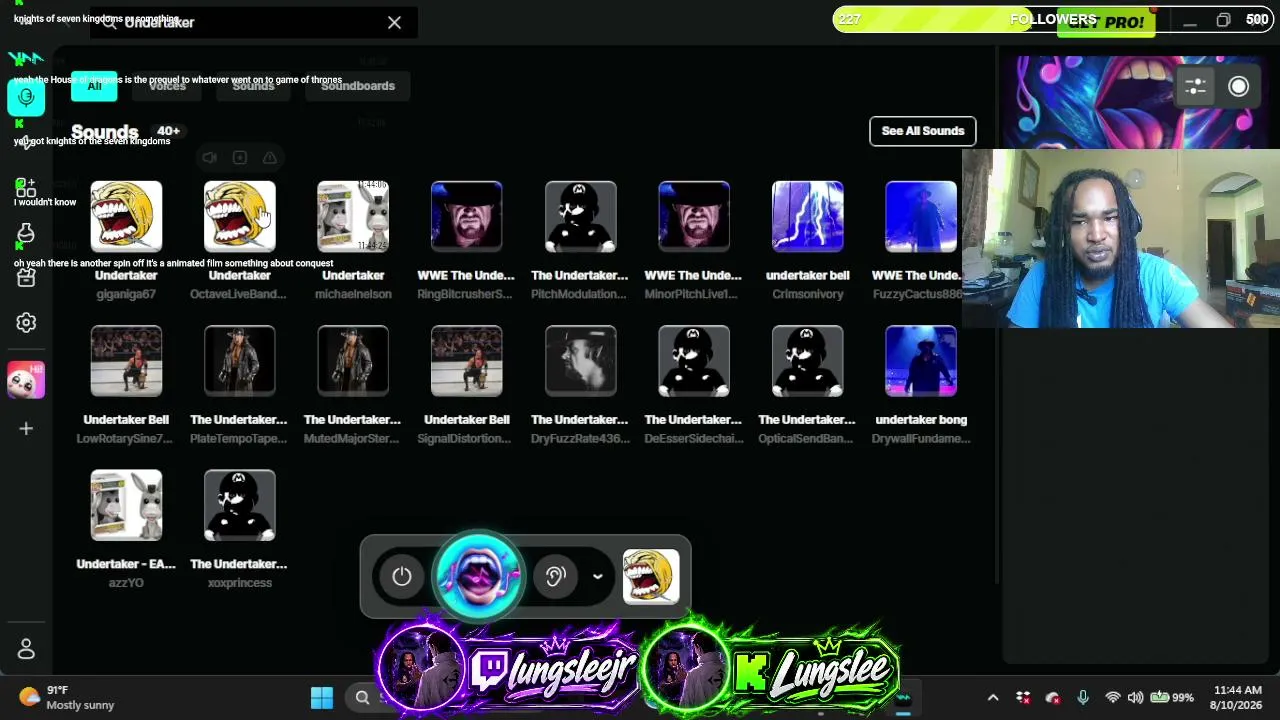Click the colorful mouth voice avatar button

(x=479, y=576)
